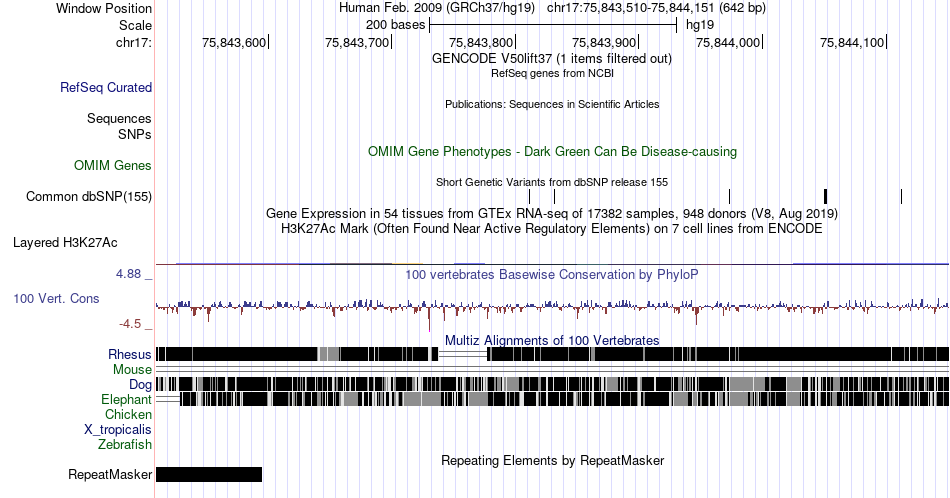This screenshot has width=950, height=498.
Task: Select the Mouse alignment row label
Action: [132, 370]
